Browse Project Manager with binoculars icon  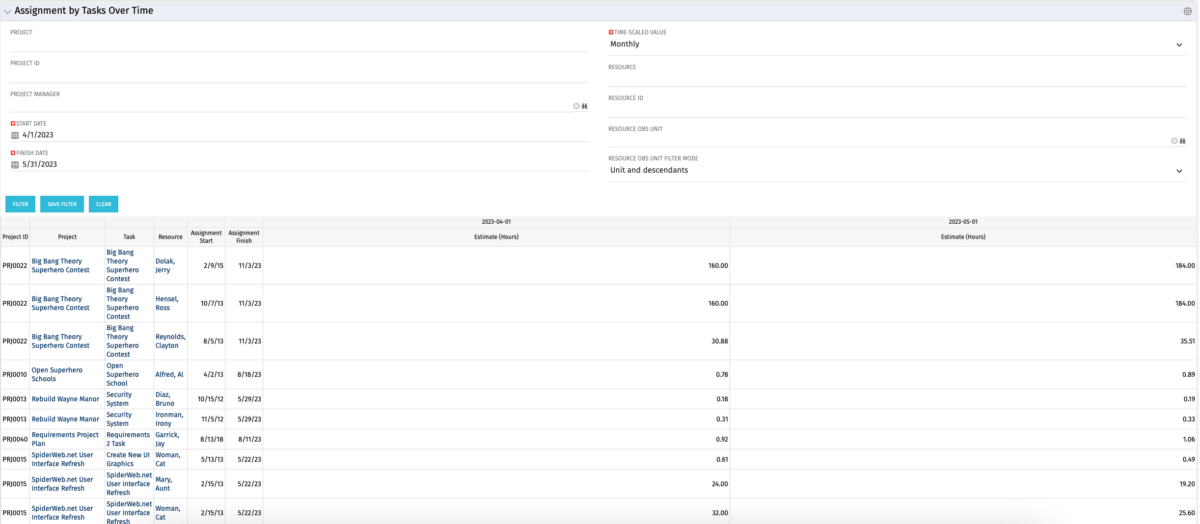(x=585, y=106)
